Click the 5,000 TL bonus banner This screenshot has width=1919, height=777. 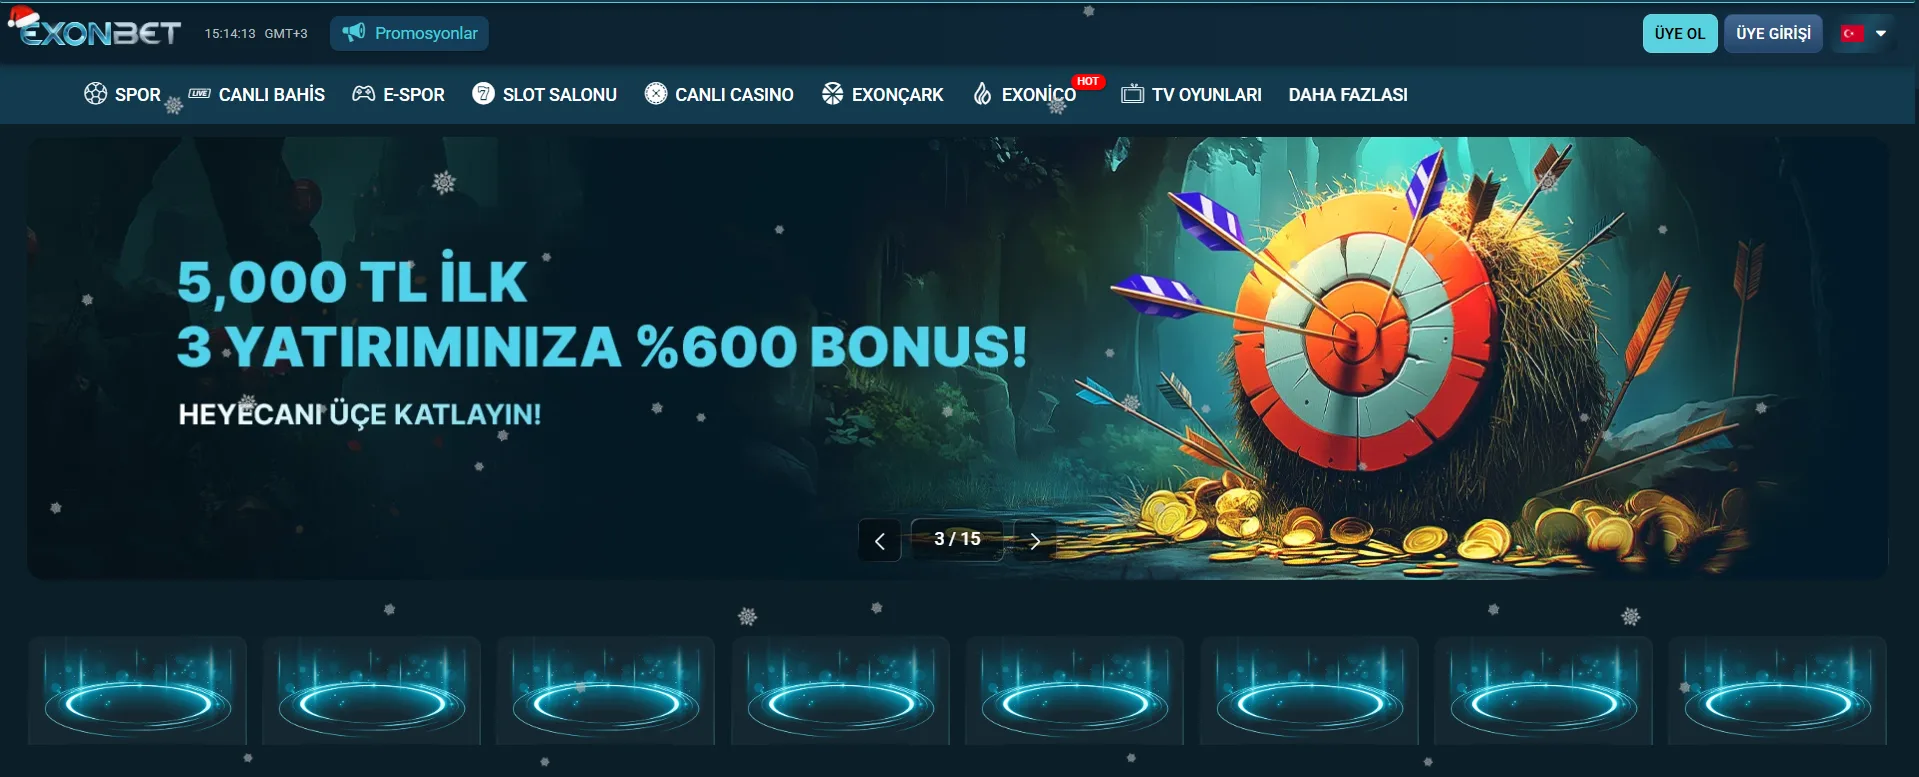(957, 358)
